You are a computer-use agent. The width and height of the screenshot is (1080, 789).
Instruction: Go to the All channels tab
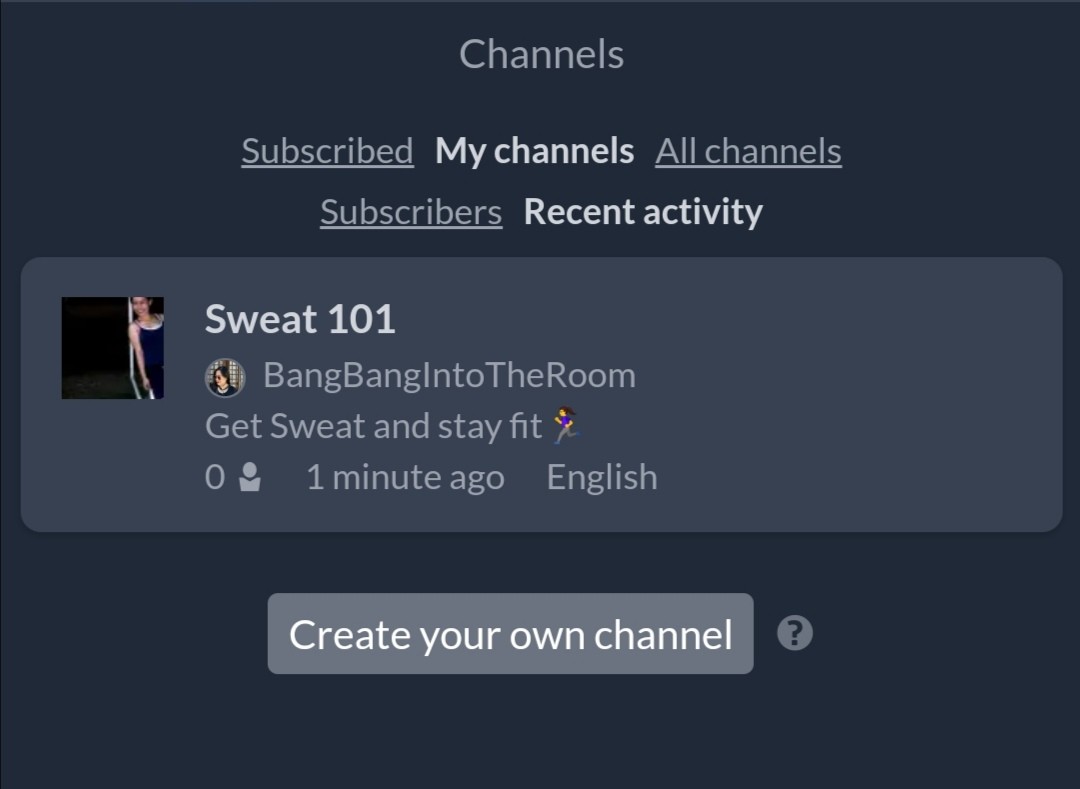[x=749, y=151]
